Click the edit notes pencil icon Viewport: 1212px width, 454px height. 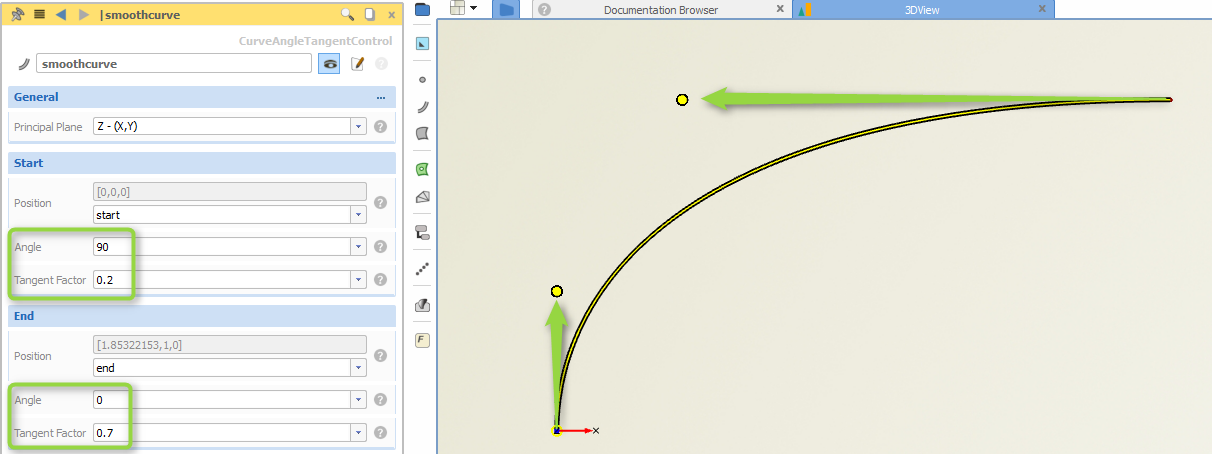tap(357, 63)
